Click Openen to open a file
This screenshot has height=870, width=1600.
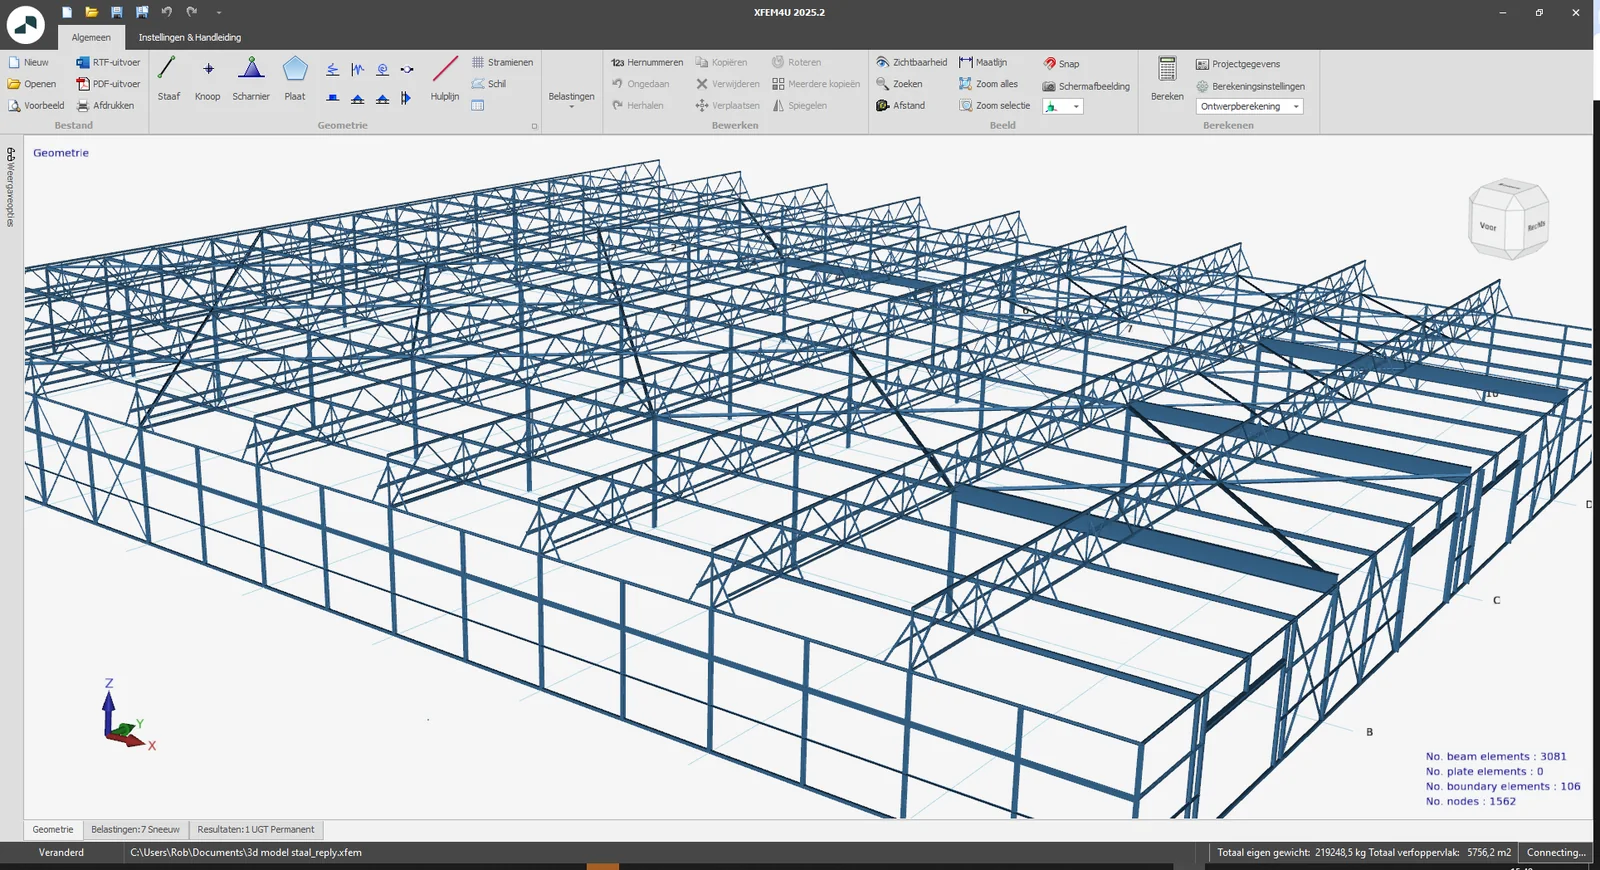(x=32, y=84)
